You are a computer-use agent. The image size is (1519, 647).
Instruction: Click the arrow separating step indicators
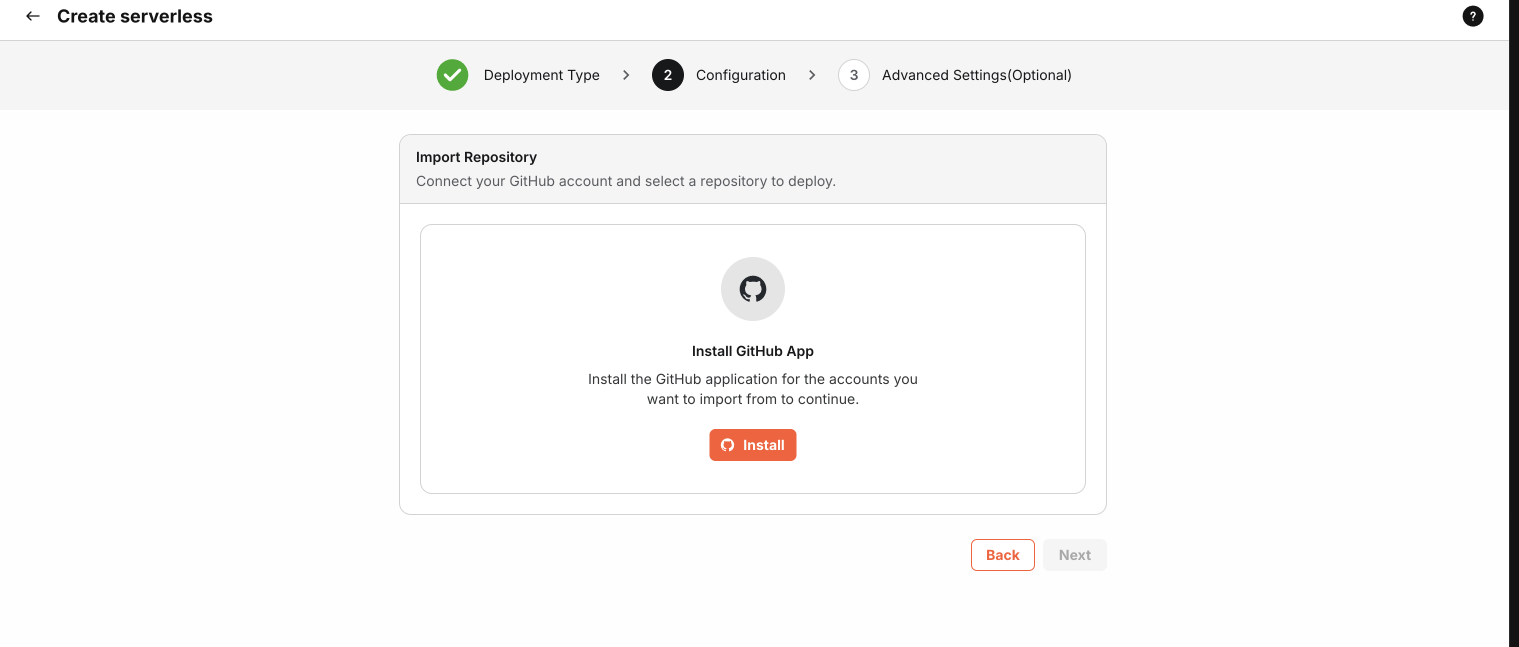tap(625, 75)
